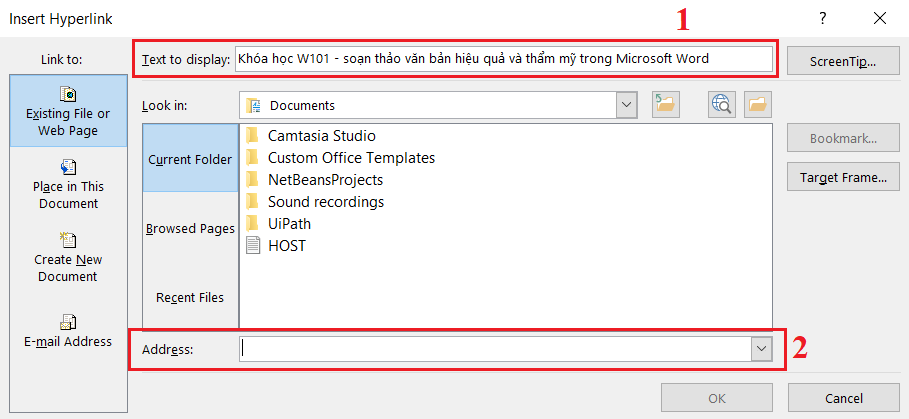Switch to Browsed Pages view
Screen dimensions: 909x419
(190, 228)
